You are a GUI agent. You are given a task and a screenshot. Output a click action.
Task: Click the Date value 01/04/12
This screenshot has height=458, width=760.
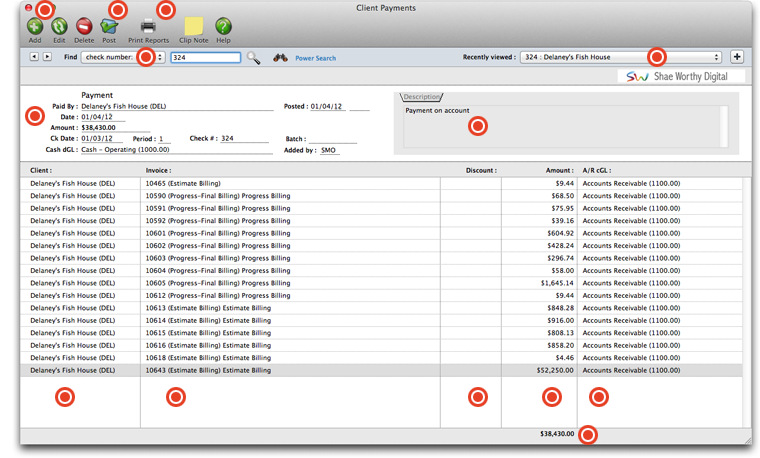coord(103,117)
